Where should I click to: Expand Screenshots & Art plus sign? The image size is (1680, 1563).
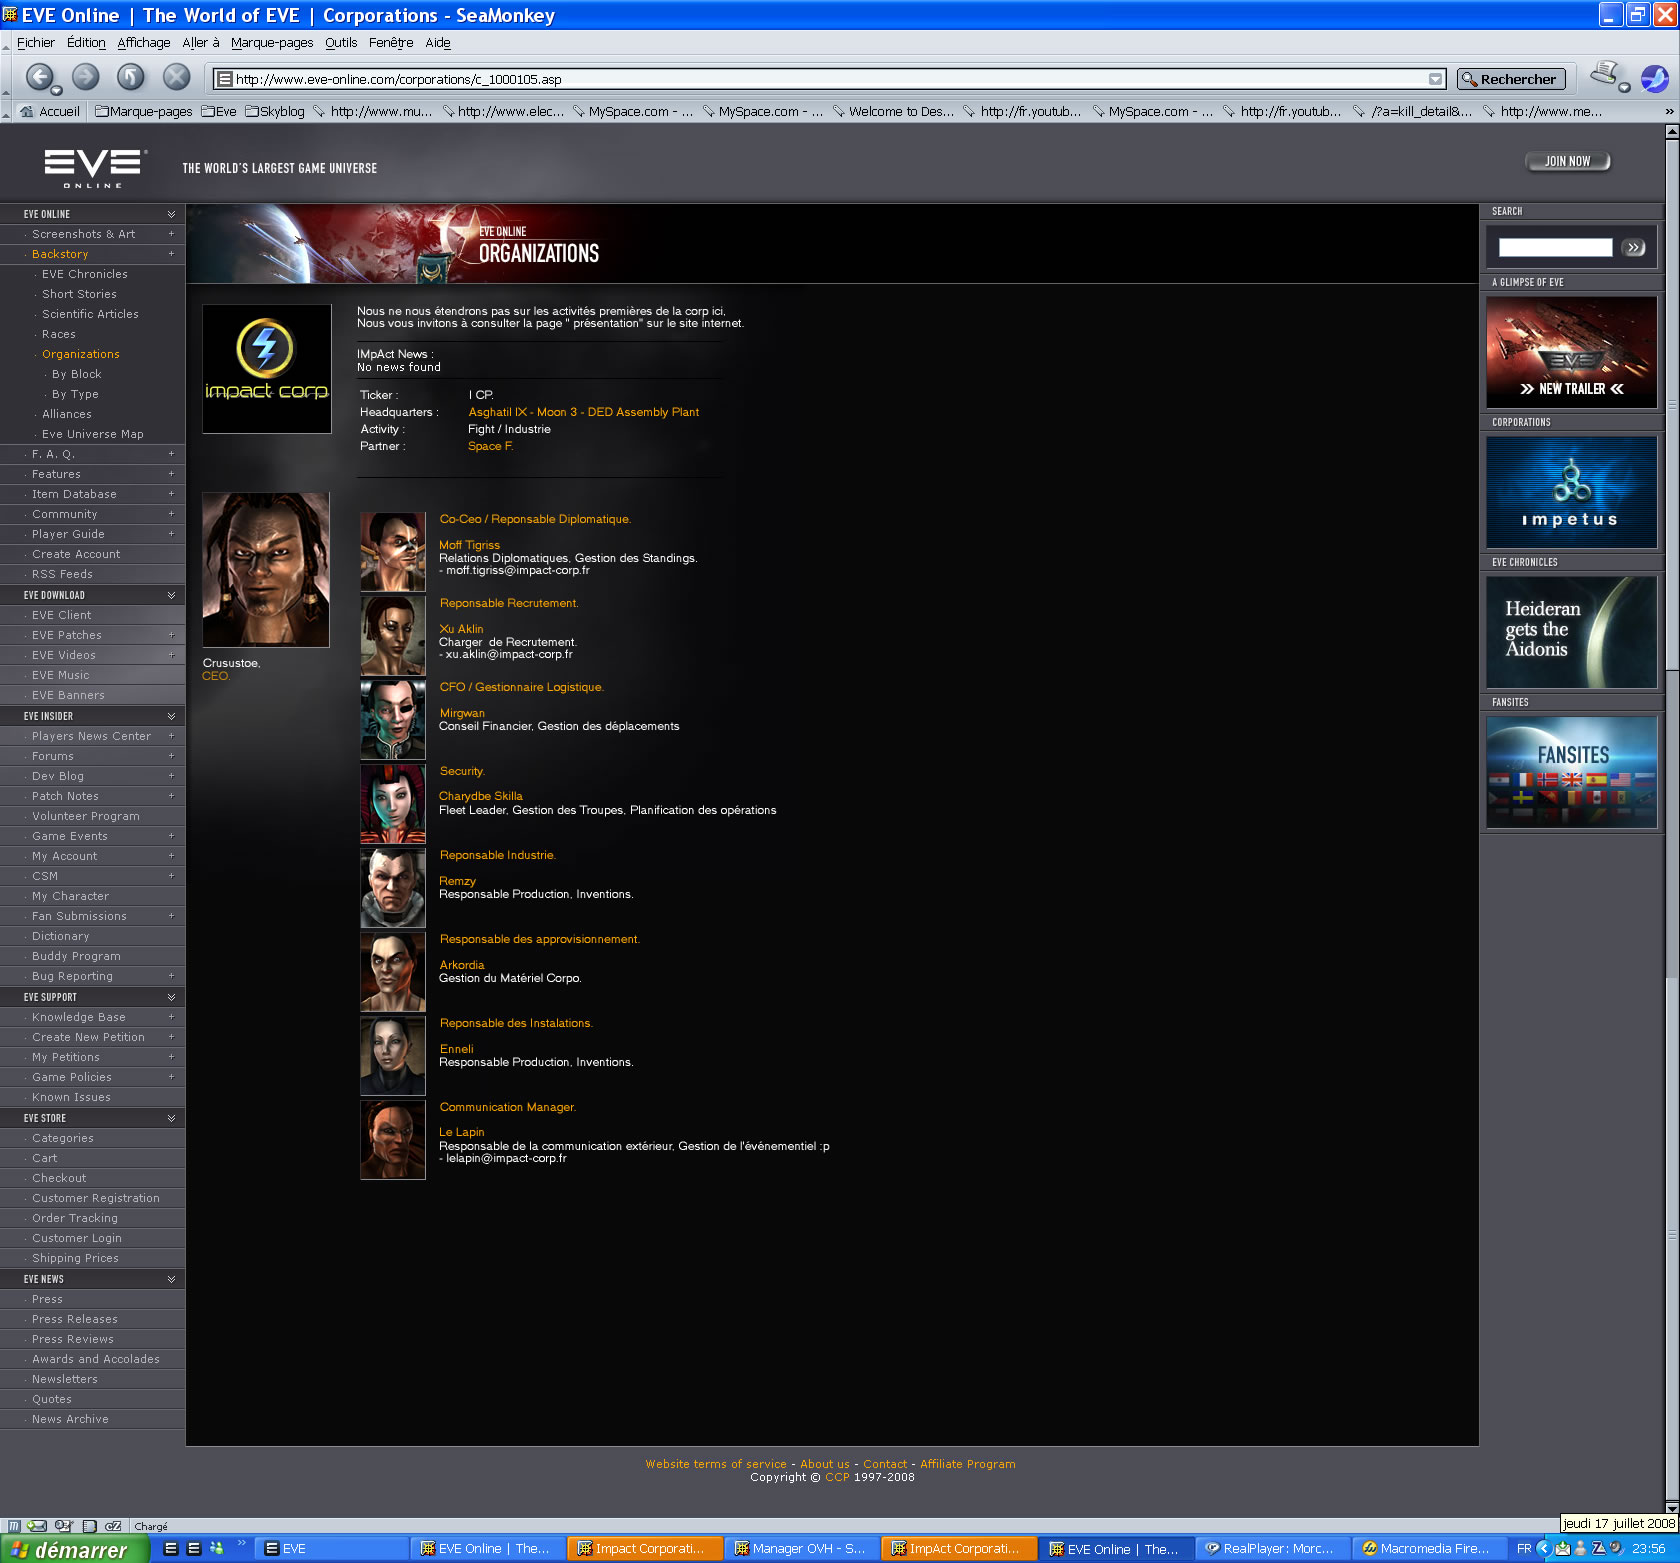point(171,234)
